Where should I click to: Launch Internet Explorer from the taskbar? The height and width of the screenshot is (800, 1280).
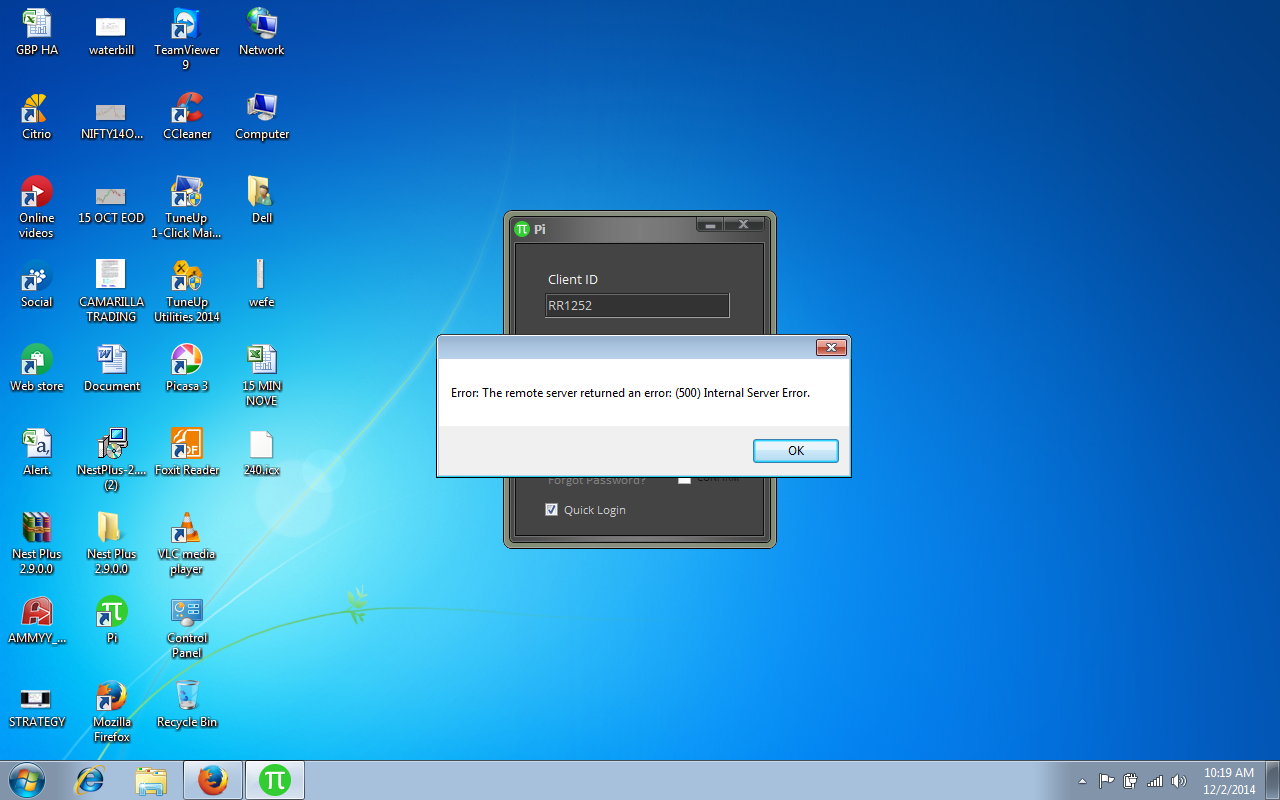(x=89, y=780)
